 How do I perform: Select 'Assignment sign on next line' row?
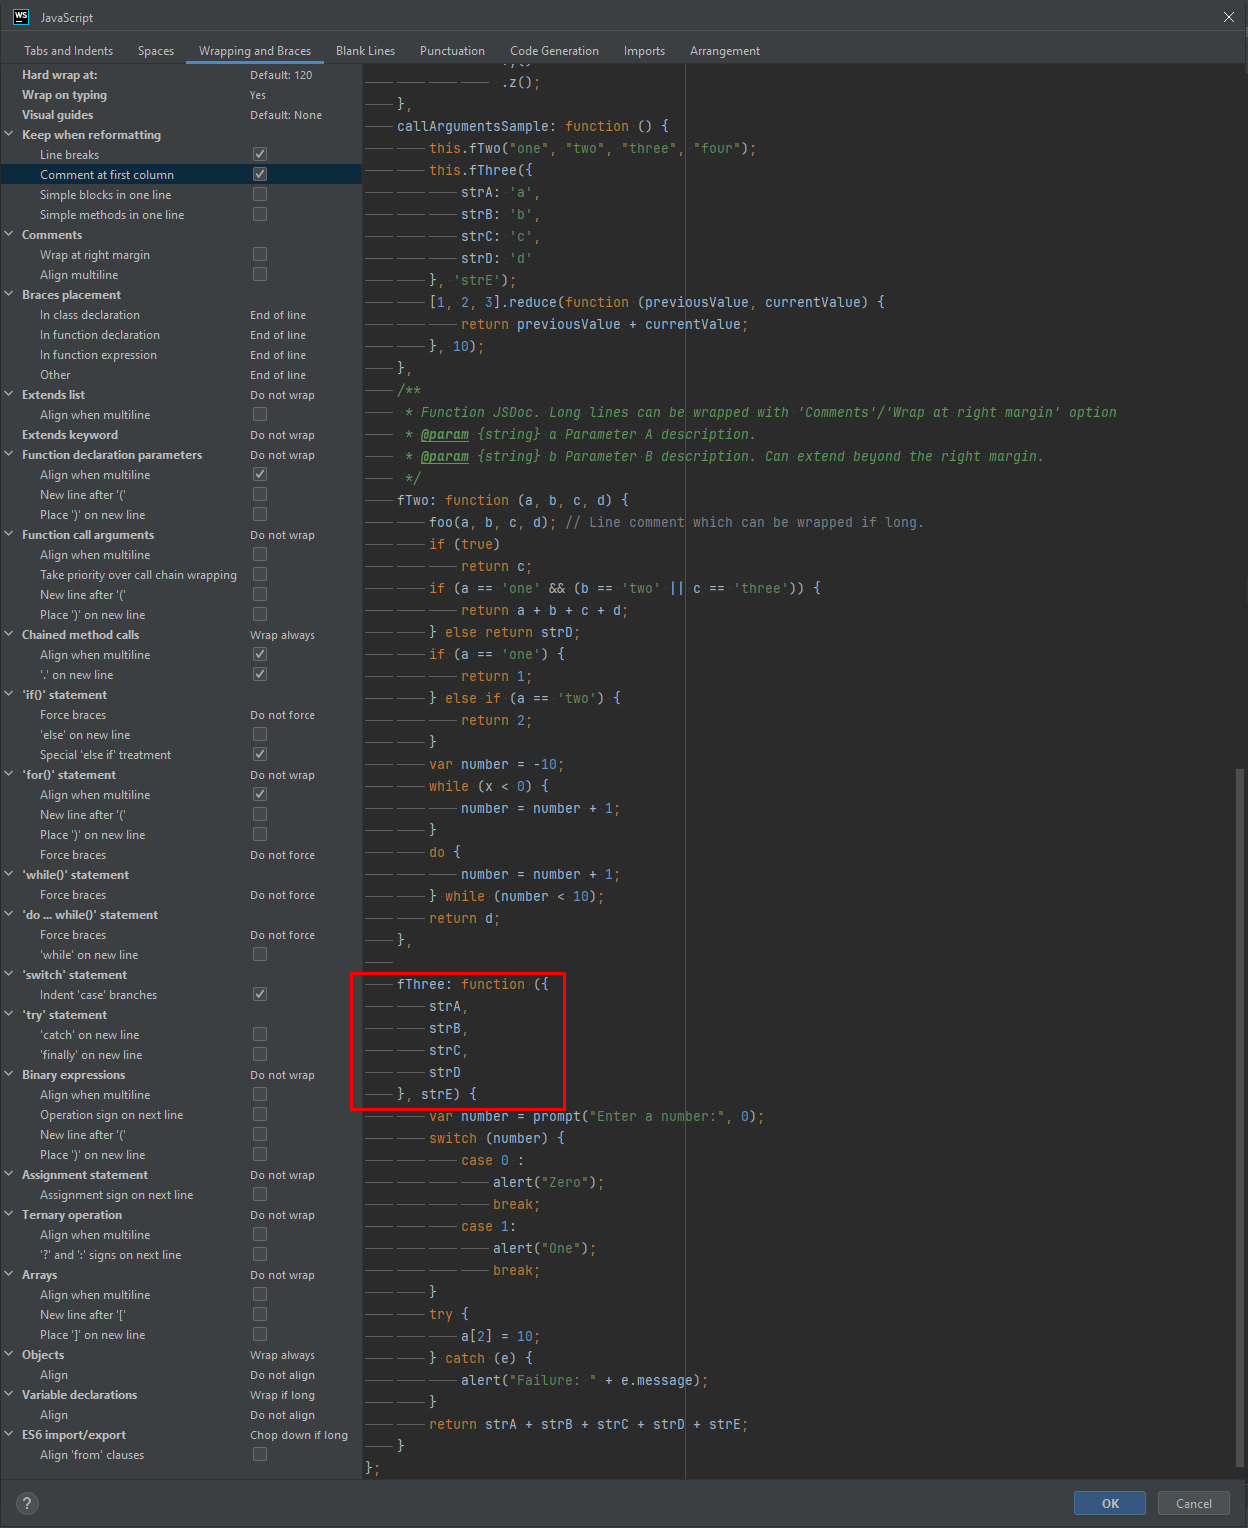pos(181,1194)
